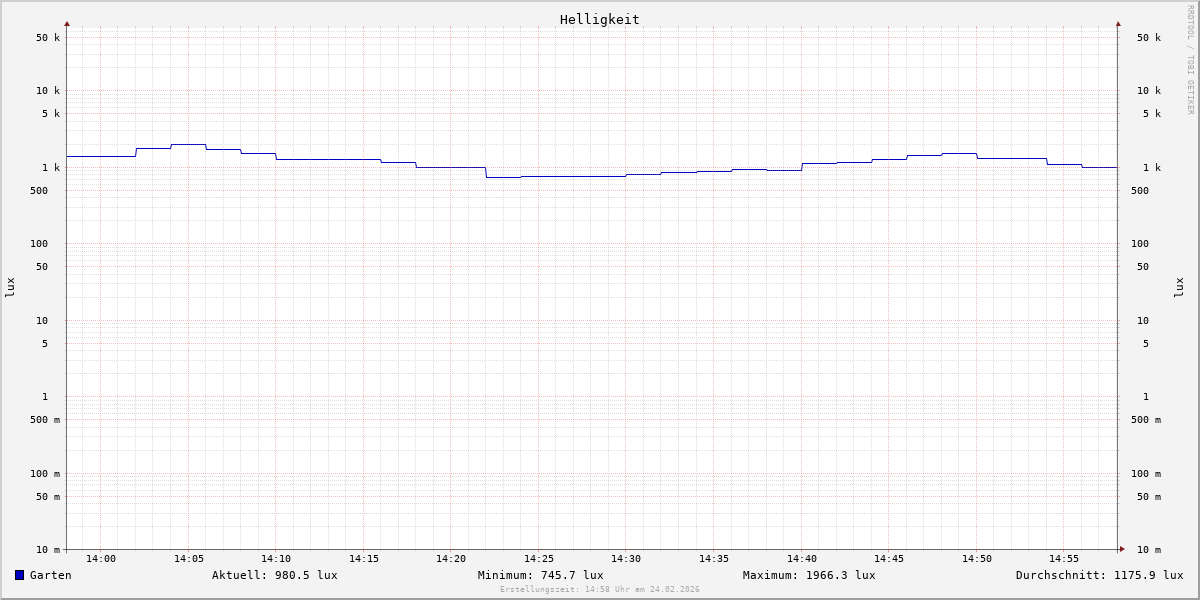Select the Maximum 1966.3 lux reading
Viewport: 1200px width, 600px height.
(808, 575)
